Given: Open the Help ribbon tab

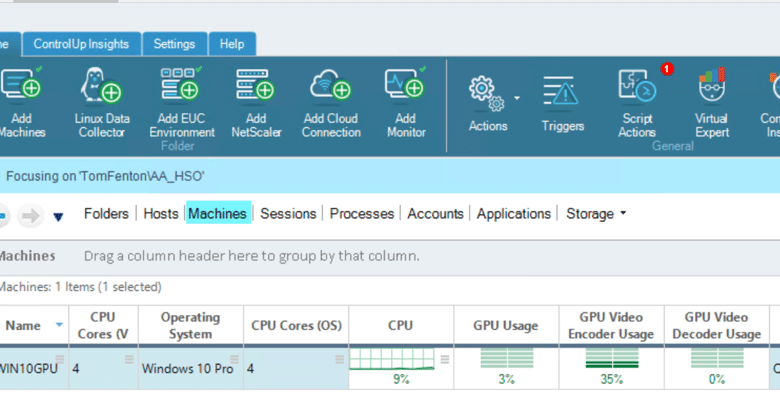Looking at the screenshot, I should pyautogui.click(x=232, y=44).
